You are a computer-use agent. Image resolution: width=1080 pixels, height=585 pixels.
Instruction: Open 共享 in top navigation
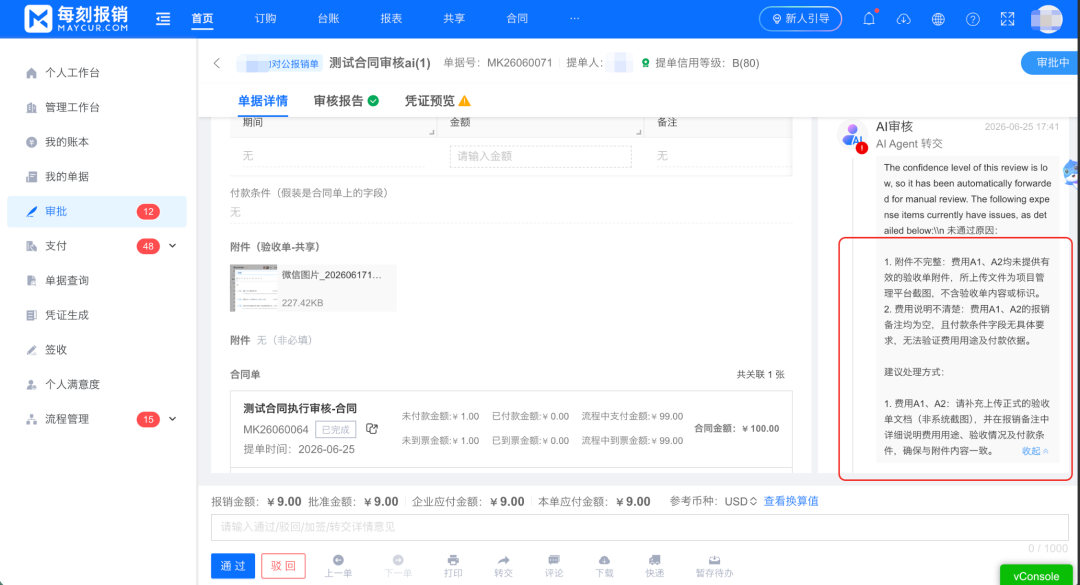pyautogui.click(x=454, y=19)
